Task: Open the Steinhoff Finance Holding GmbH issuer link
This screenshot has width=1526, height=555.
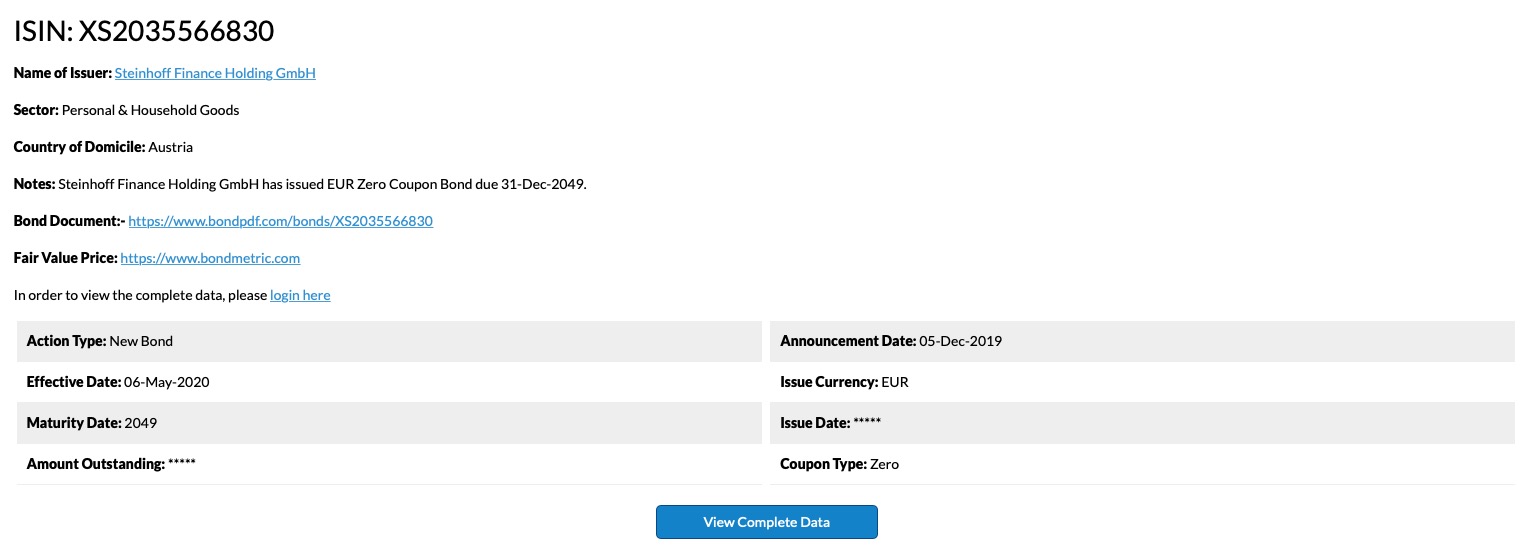Action: (215, 73)
